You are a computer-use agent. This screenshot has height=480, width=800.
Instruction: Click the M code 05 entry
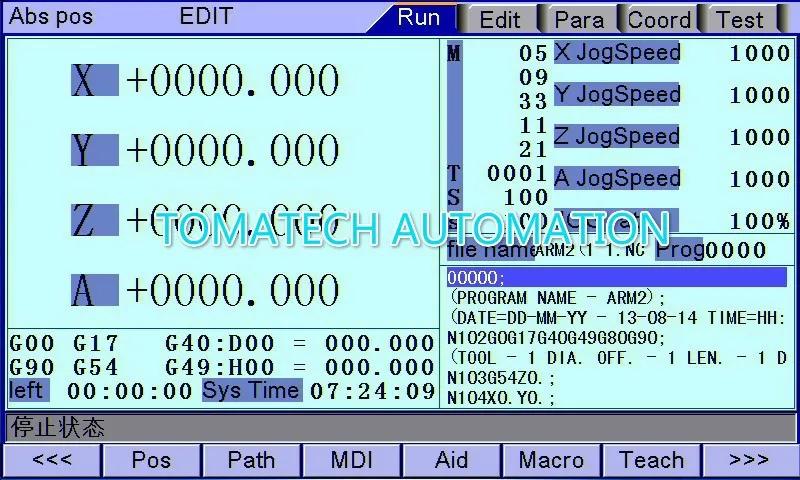tap(533, 53)
